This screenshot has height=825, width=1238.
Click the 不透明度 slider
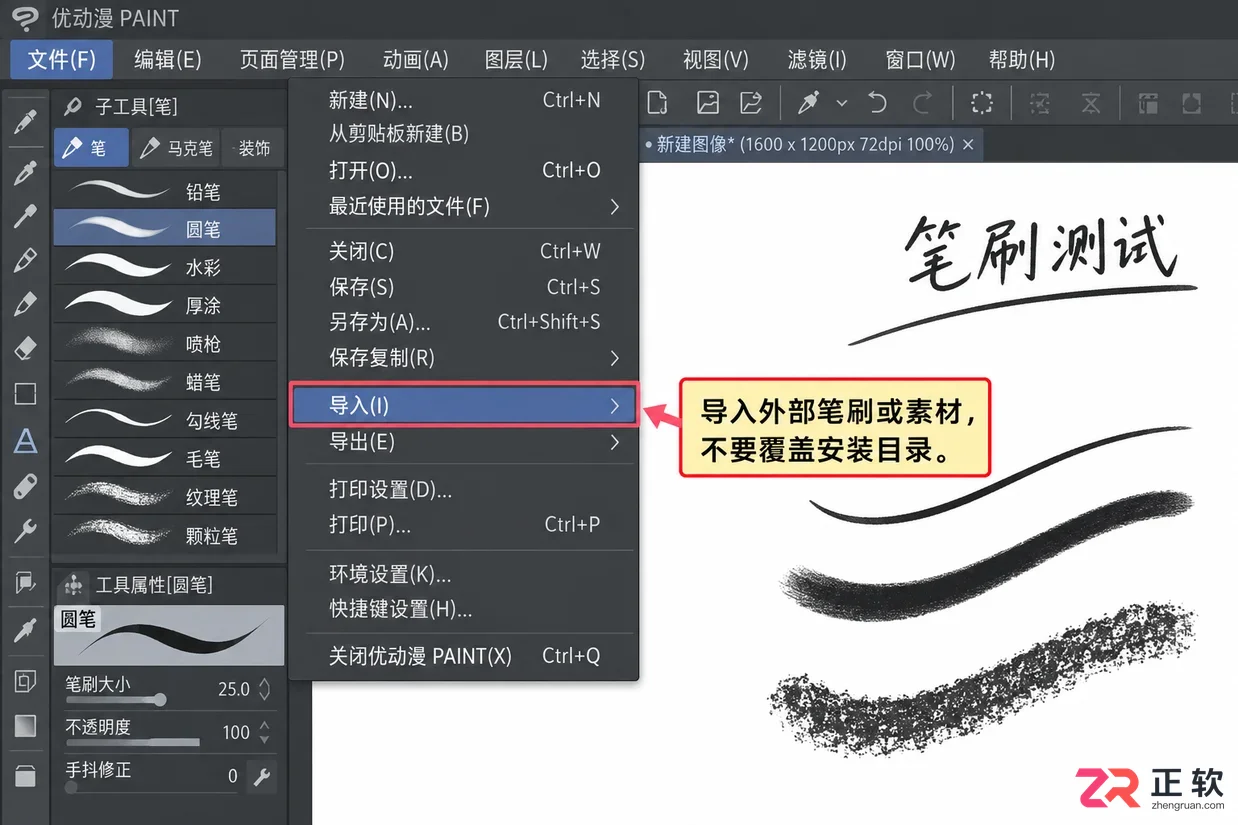tap(132, 743)
